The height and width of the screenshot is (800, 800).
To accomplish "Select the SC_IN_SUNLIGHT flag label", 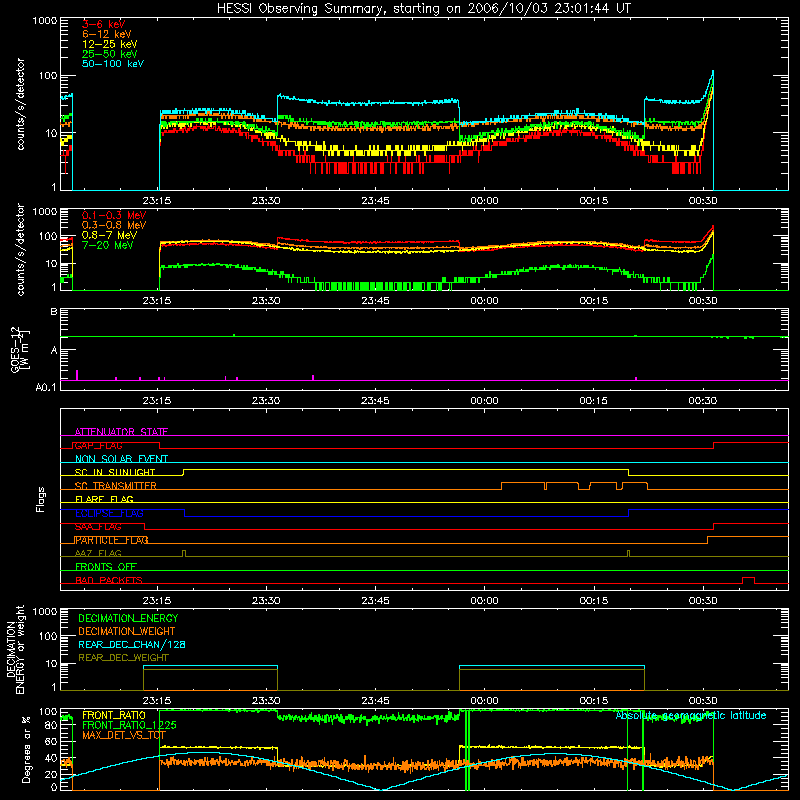I will [115, 472].
